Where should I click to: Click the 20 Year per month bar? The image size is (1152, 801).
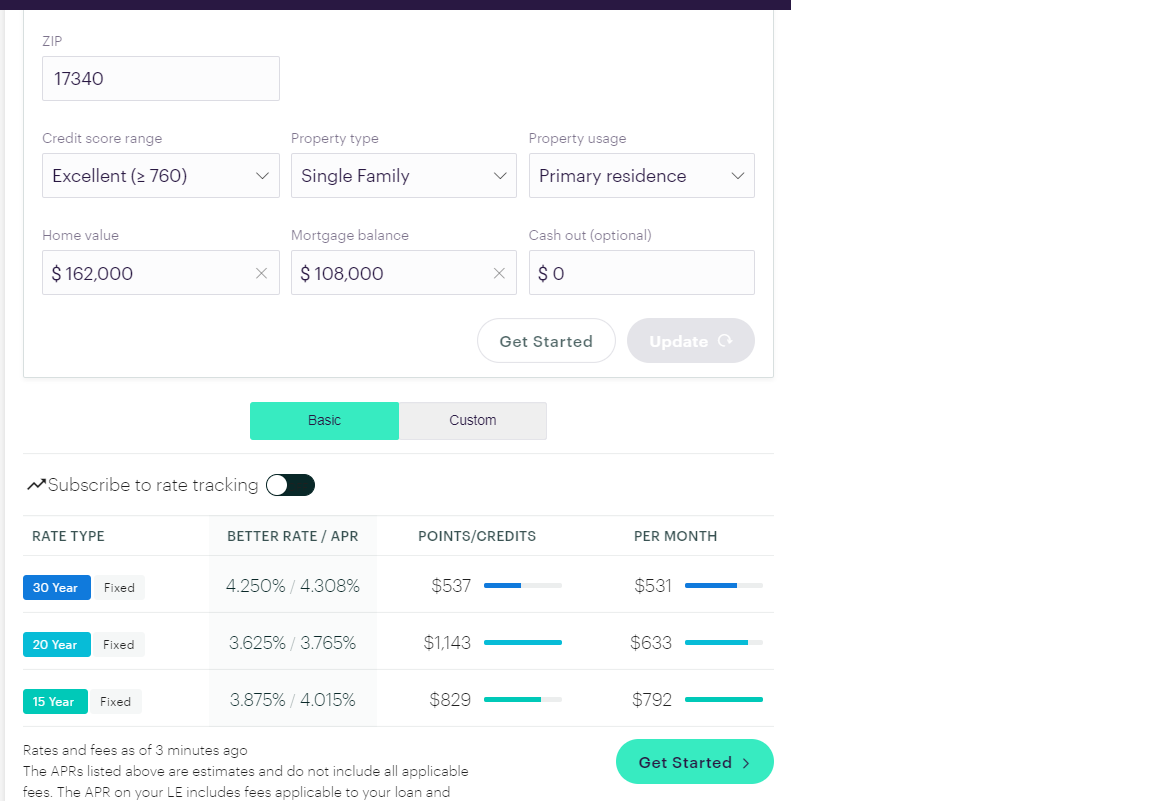pos(723,642)
